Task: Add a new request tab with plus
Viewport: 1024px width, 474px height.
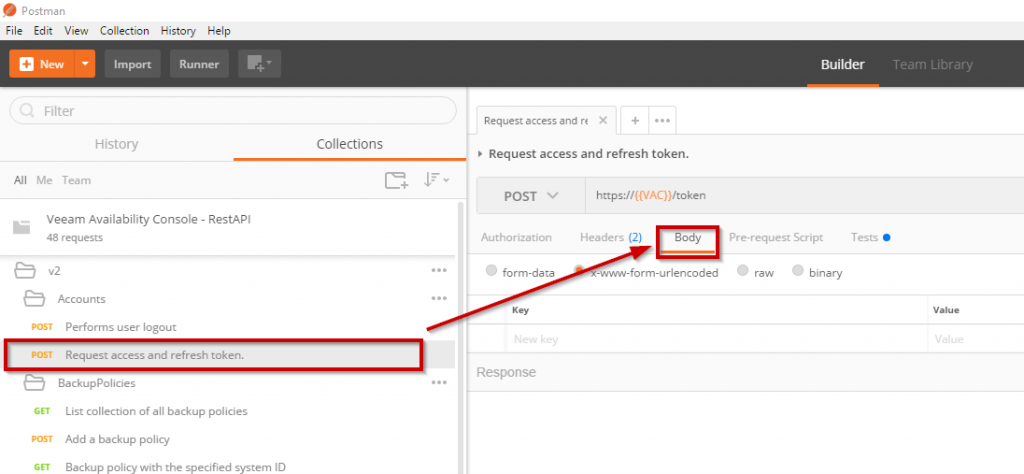Action: tap(635, 120)
